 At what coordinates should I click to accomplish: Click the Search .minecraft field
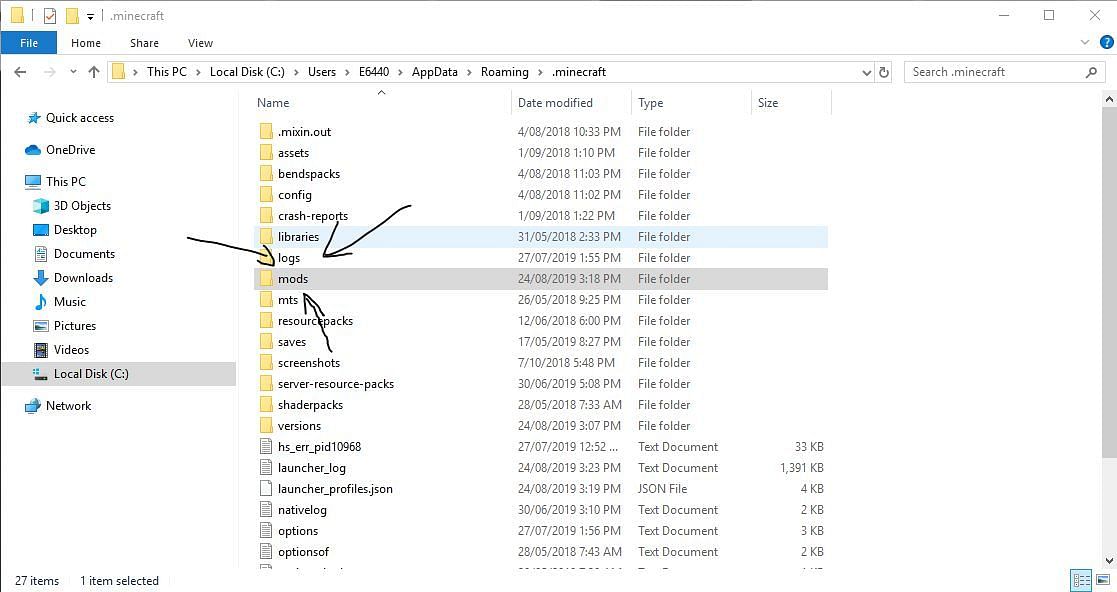pos(997,72)
